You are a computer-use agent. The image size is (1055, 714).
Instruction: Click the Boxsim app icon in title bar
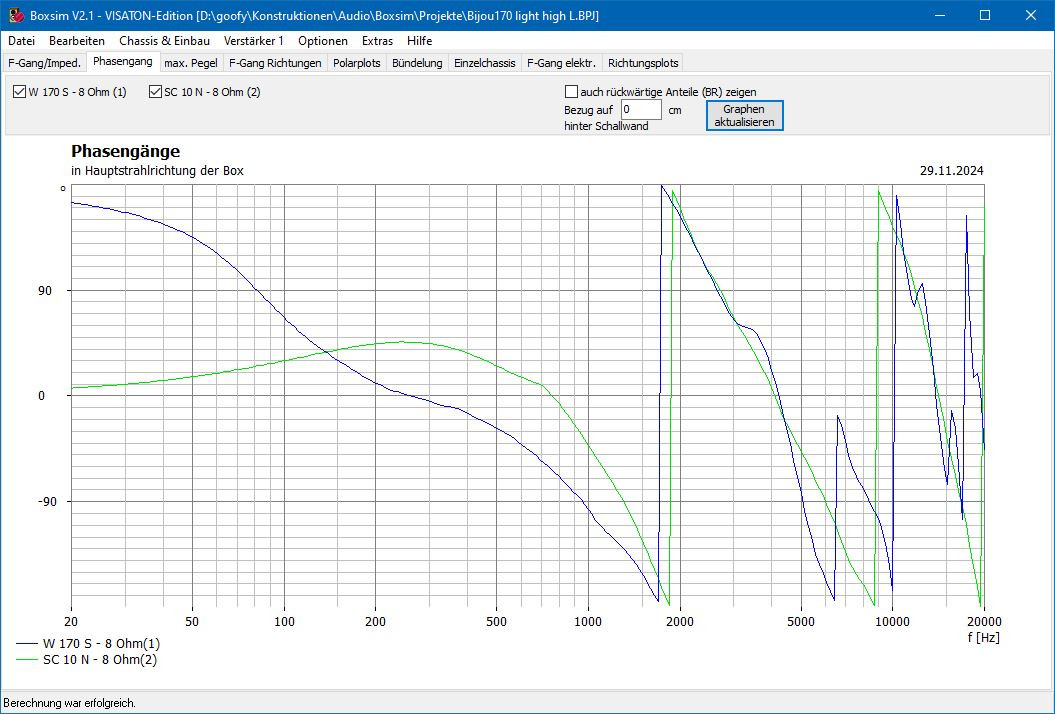[x=15, y=16]
